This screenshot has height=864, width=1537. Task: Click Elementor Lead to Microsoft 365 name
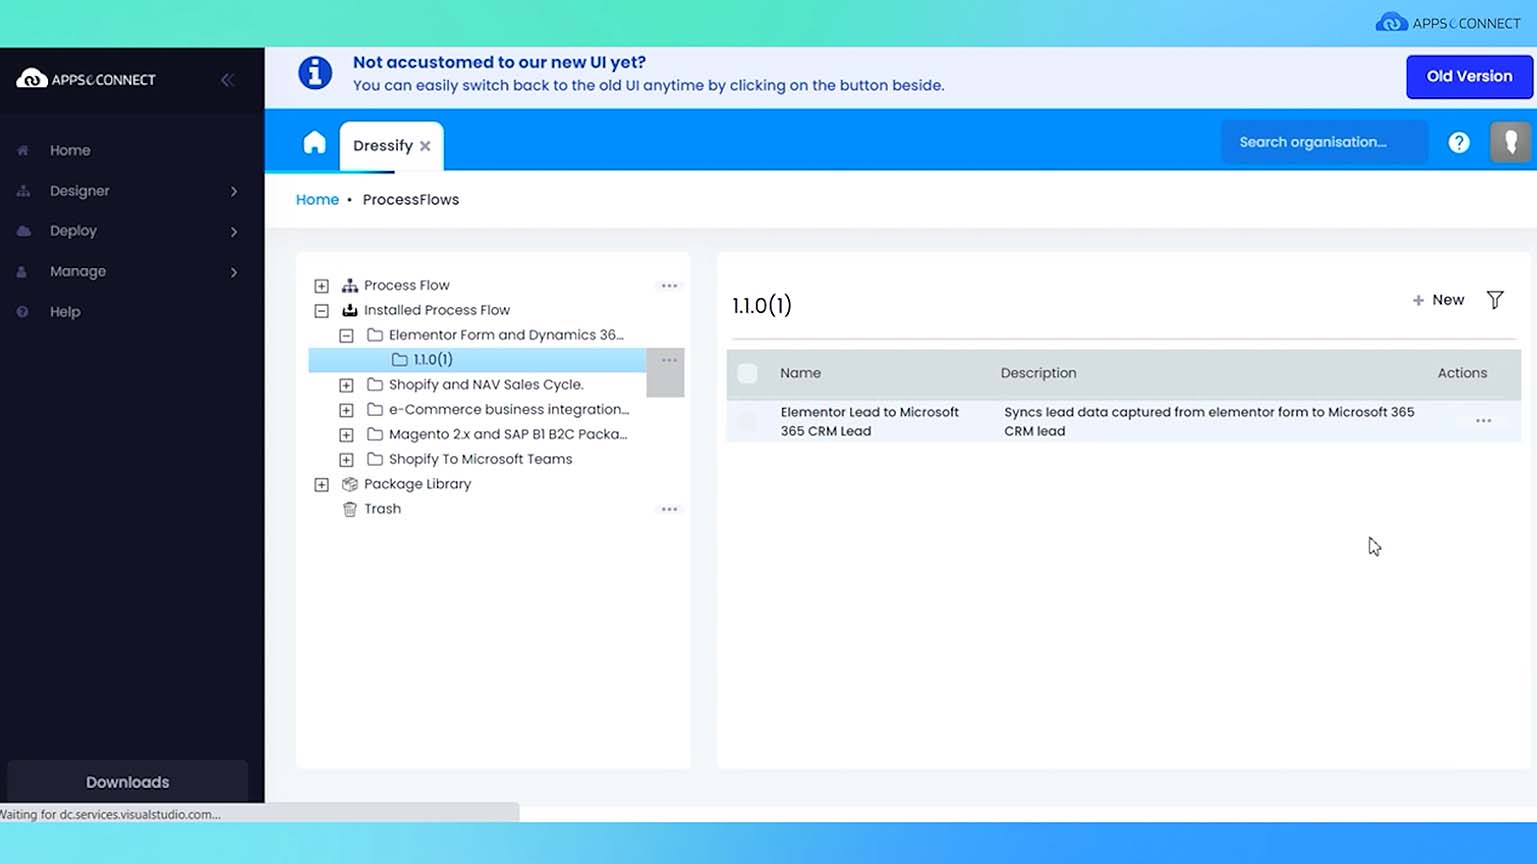click(869, 422)
